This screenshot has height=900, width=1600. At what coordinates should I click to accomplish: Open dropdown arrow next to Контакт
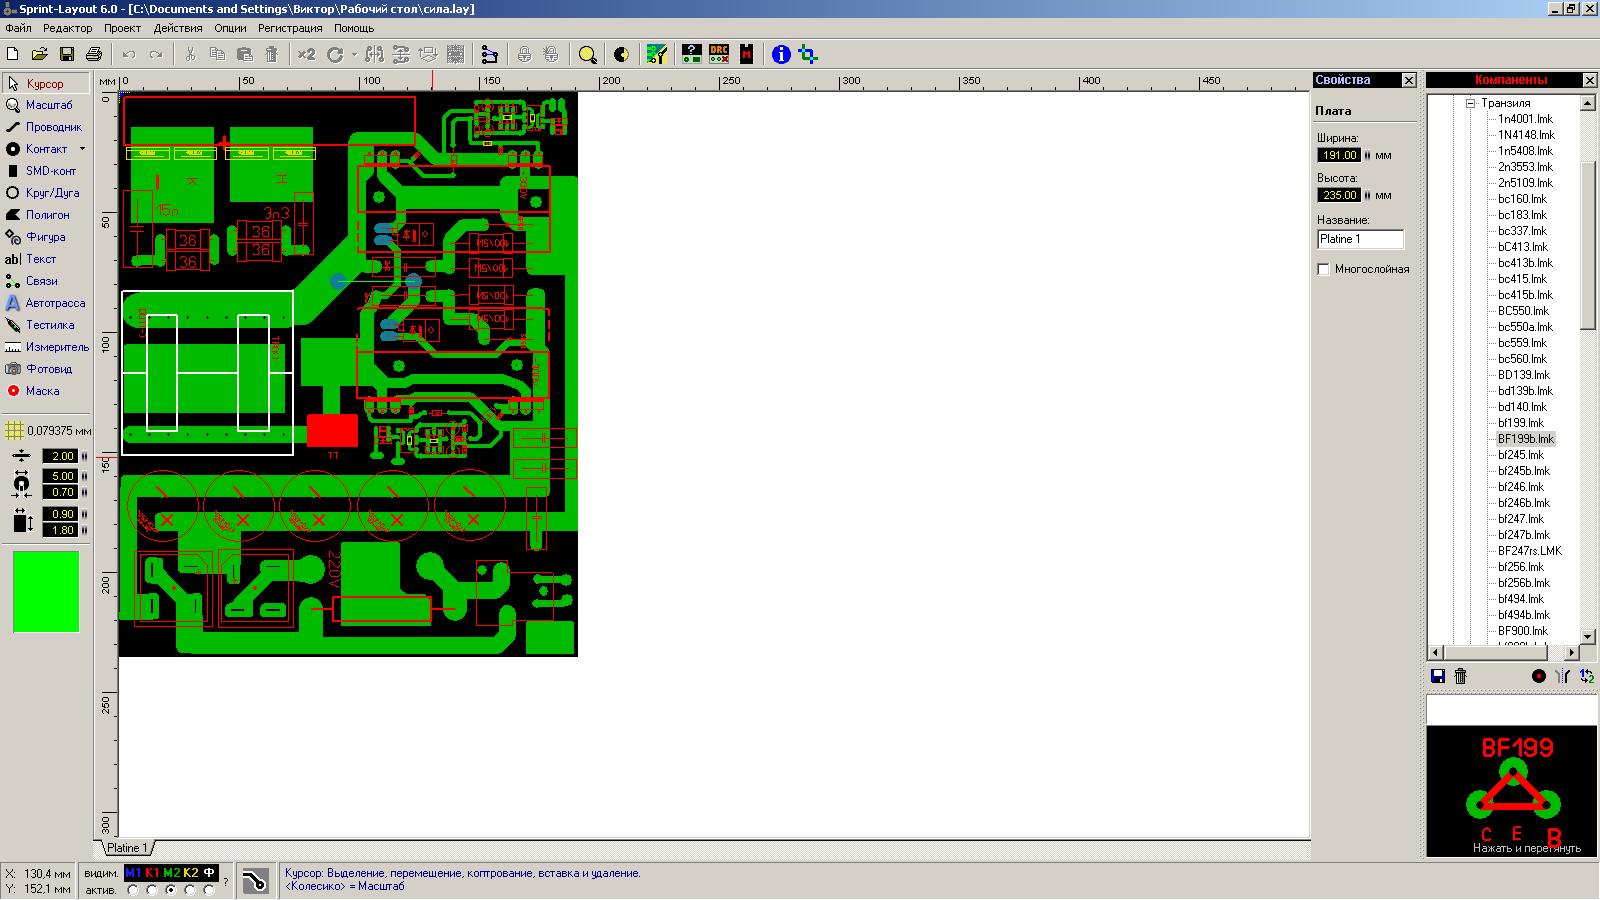click(82, 149)
